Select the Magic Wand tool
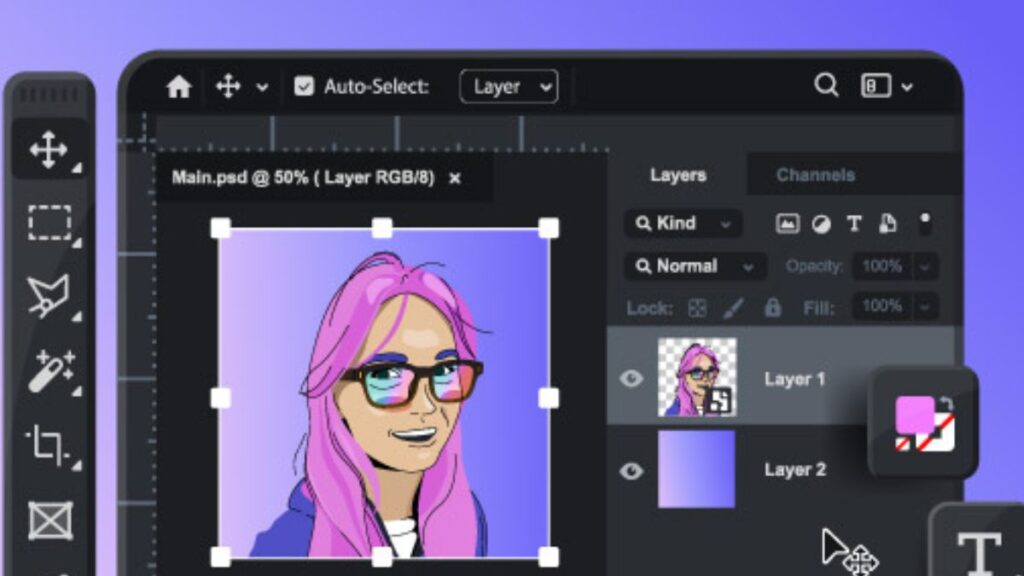Screen dimensions: 1024x576 pos(51,371)
